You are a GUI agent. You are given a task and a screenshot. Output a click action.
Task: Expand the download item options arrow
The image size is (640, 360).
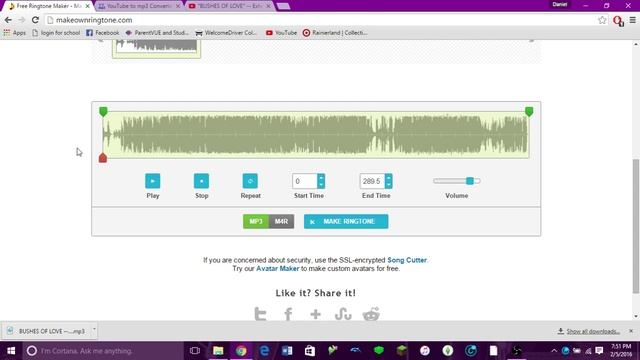coord(94,329)
